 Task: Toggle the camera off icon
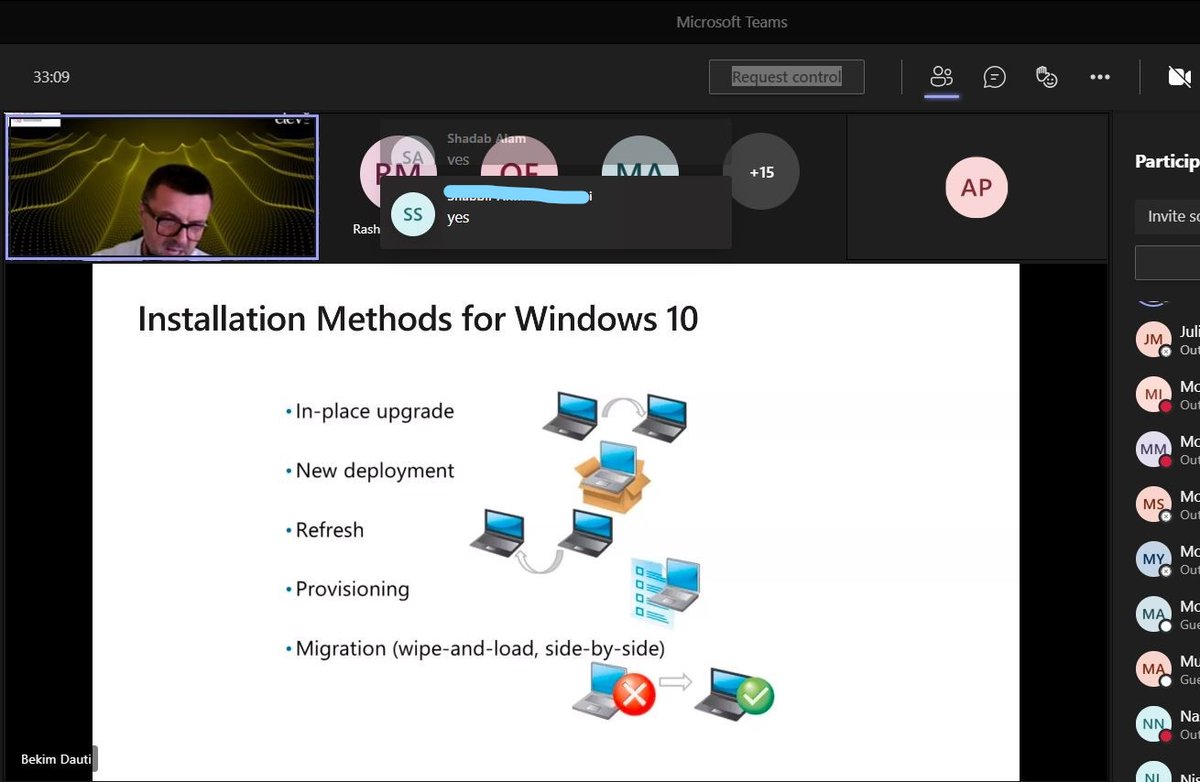(1179, 77)
